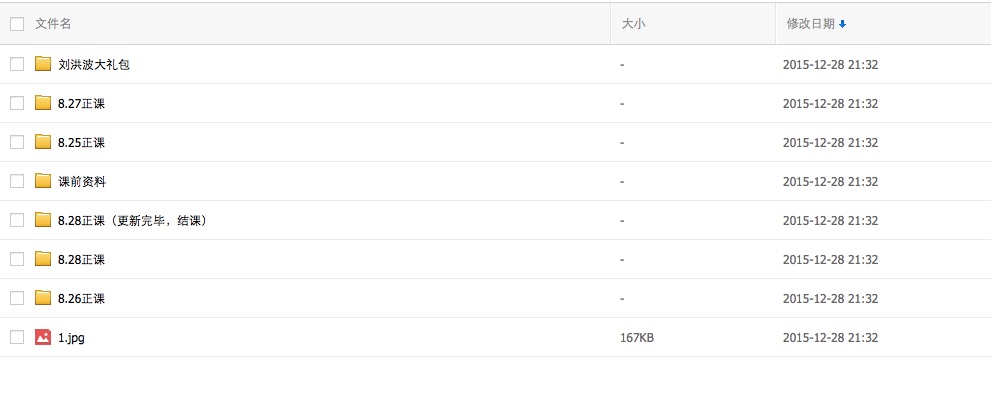Click the blue sort arrow beside 修改日期
Image resolution: width=991 pixels, height=418 pixels.
(843, 24)
